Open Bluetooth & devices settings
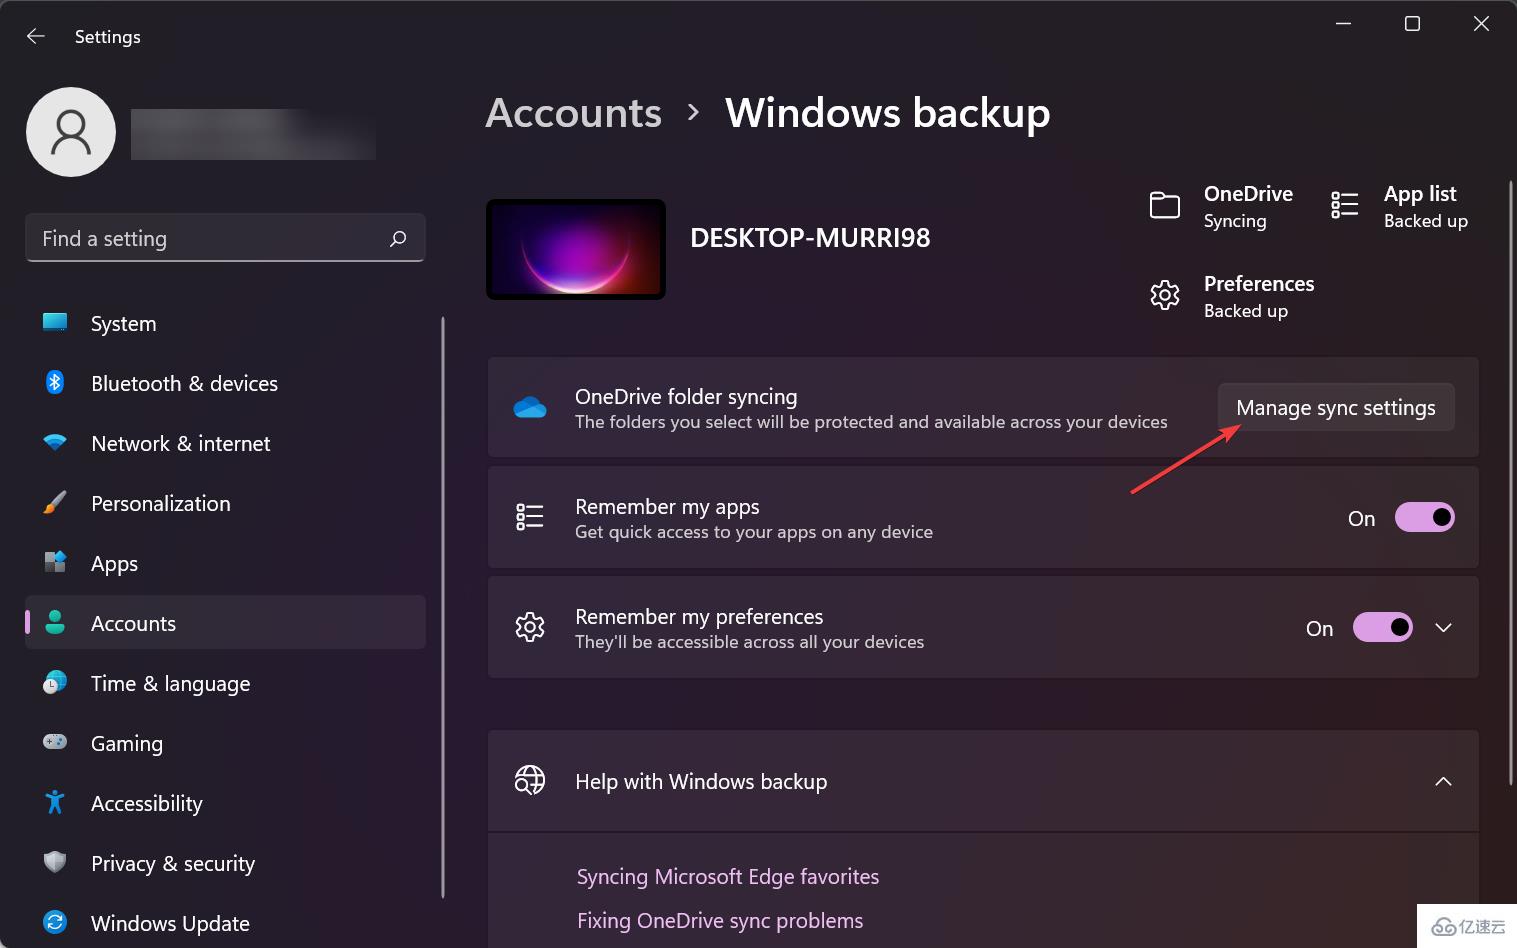1517x948 pixels. click(226, 383)
